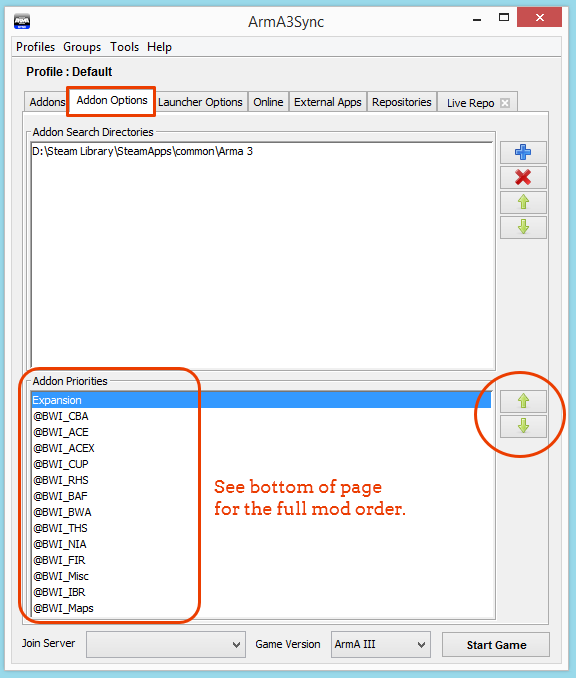Image resolution: width=576 pixels, height=678 pixels.
Task: Close the Live Repo tab
Action: (505, 103)
